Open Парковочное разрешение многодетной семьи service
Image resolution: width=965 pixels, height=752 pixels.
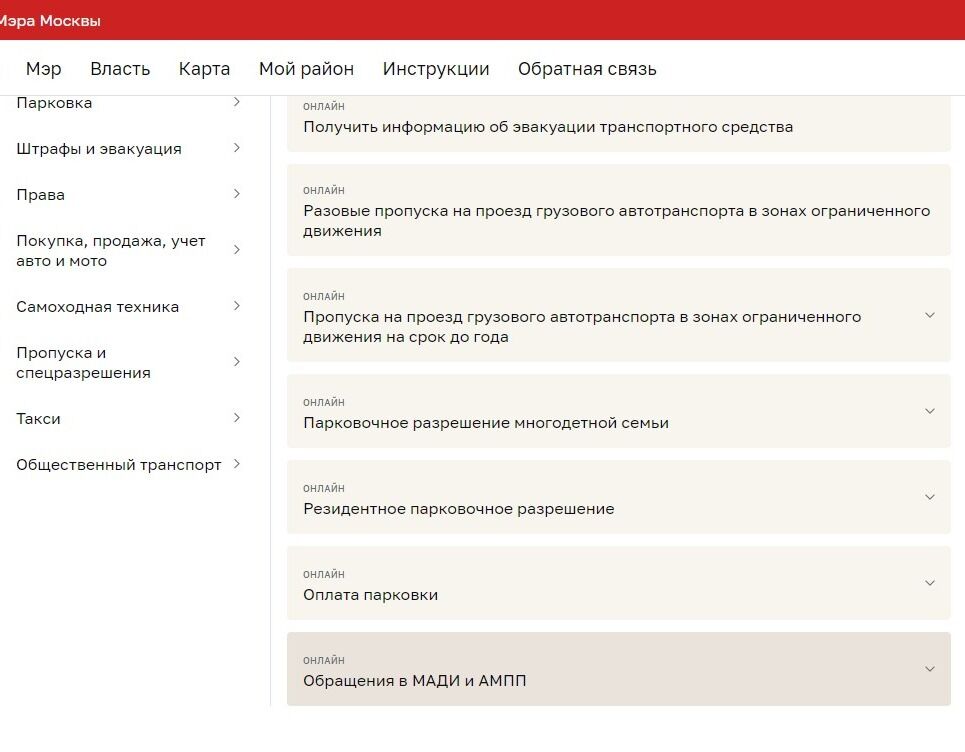point(619,411)
